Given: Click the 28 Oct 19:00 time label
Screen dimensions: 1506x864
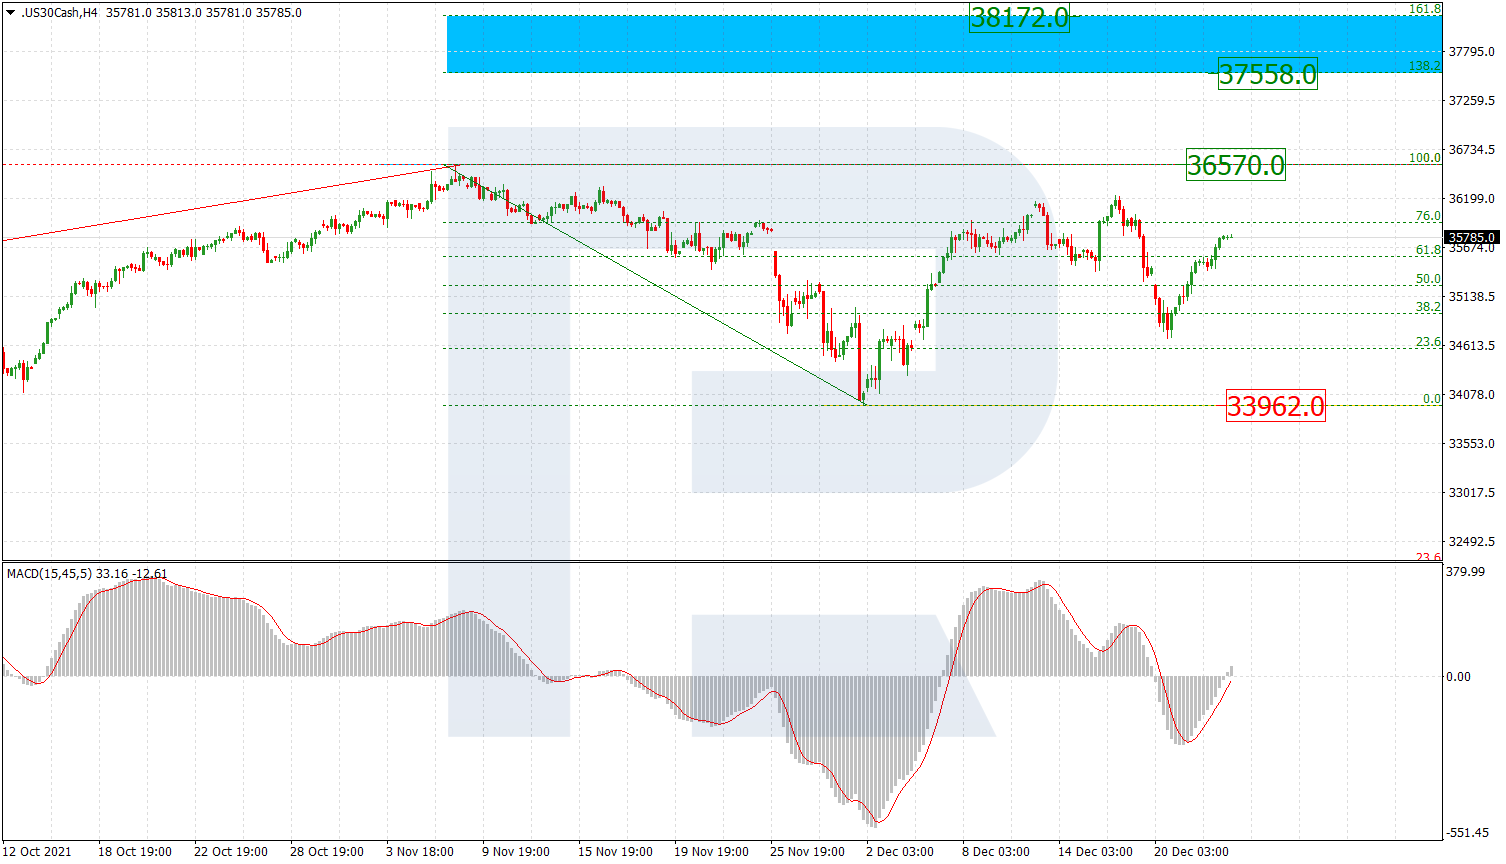Looking at the screenshot, I should pyautogui.click(x=327, y=852).
